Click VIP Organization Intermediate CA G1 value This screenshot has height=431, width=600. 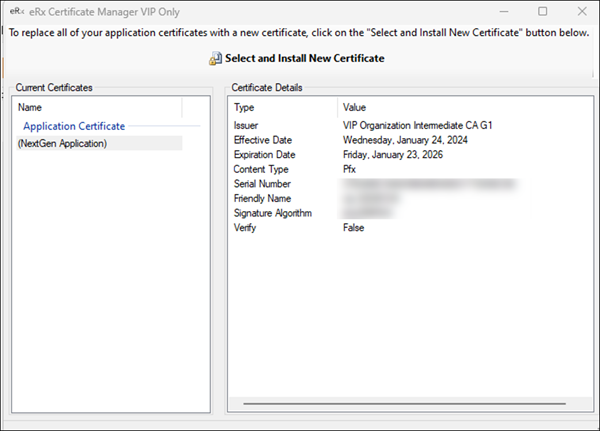tap(417, 126)
